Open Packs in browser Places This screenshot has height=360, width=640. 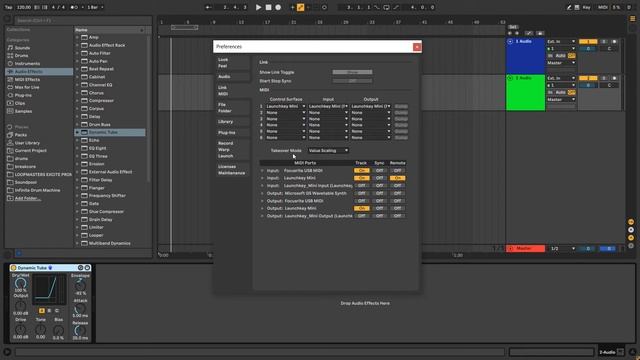pos(20,135)
